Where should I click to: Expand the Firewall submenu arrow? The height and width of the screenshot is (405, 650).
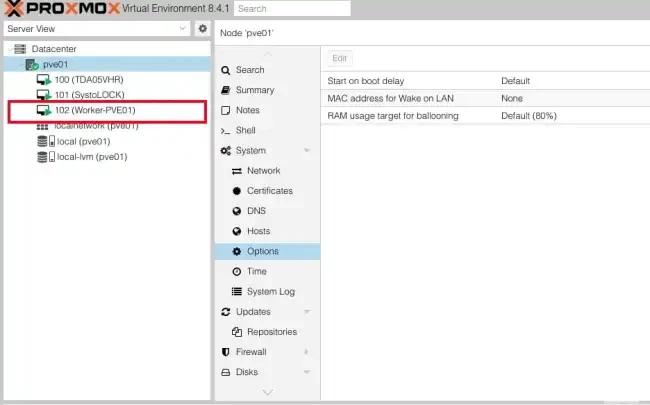click(x=306, y=352)
